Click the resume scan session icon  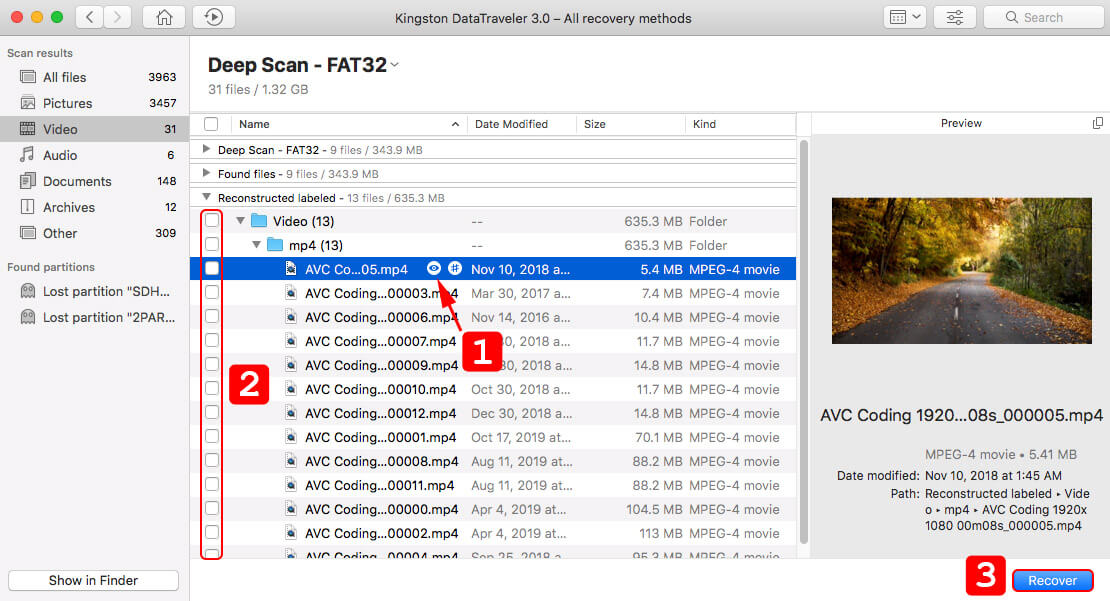[214, 17]
